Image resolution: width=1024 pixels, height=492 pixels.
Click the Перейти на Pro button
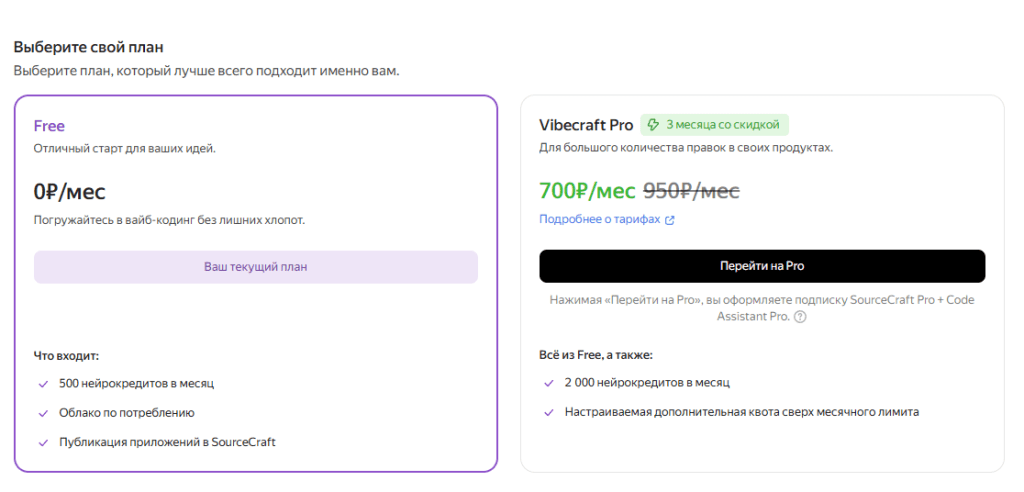pos(762,266)
